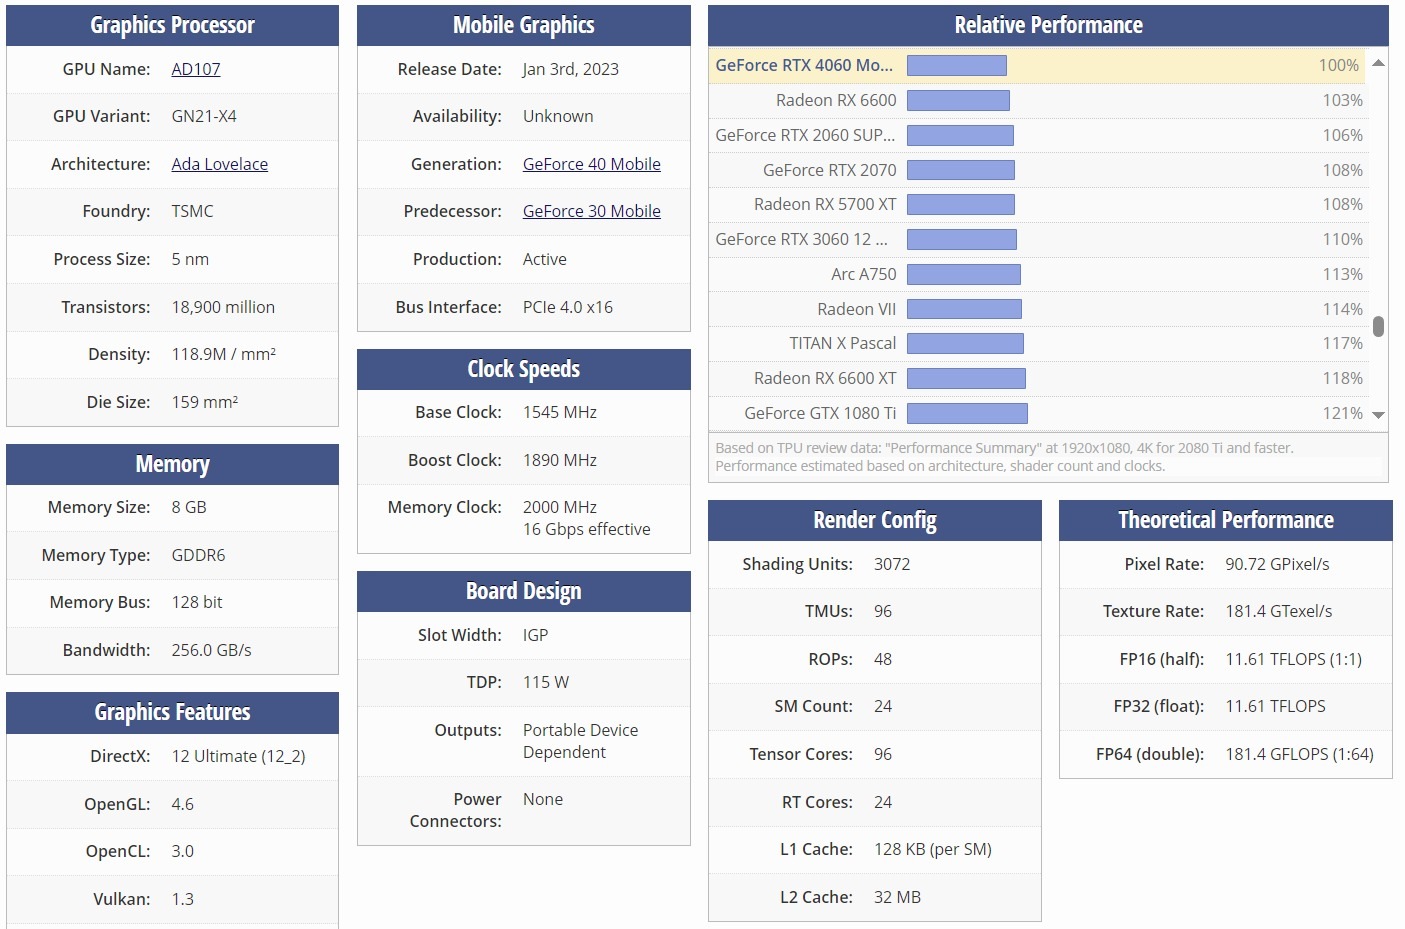
Task: Click the GDDR6 memory type value
Action: pos(198,555)
